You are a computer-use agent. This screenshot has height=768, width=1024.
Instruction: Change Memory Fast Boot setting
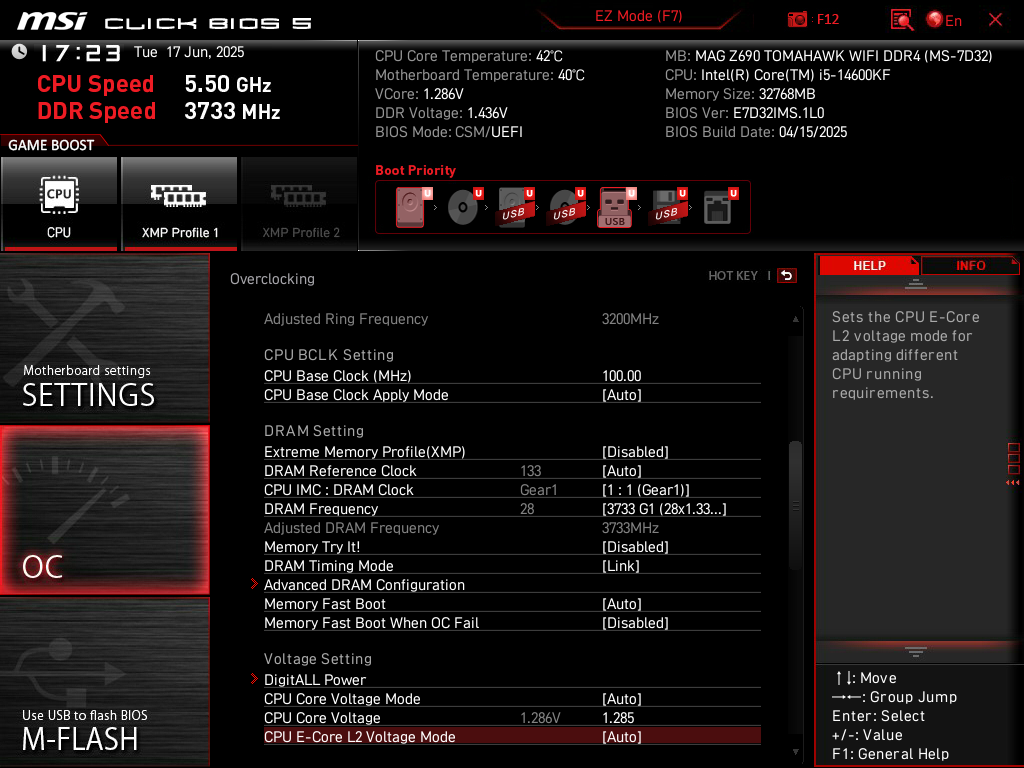(x=512, y=604)
